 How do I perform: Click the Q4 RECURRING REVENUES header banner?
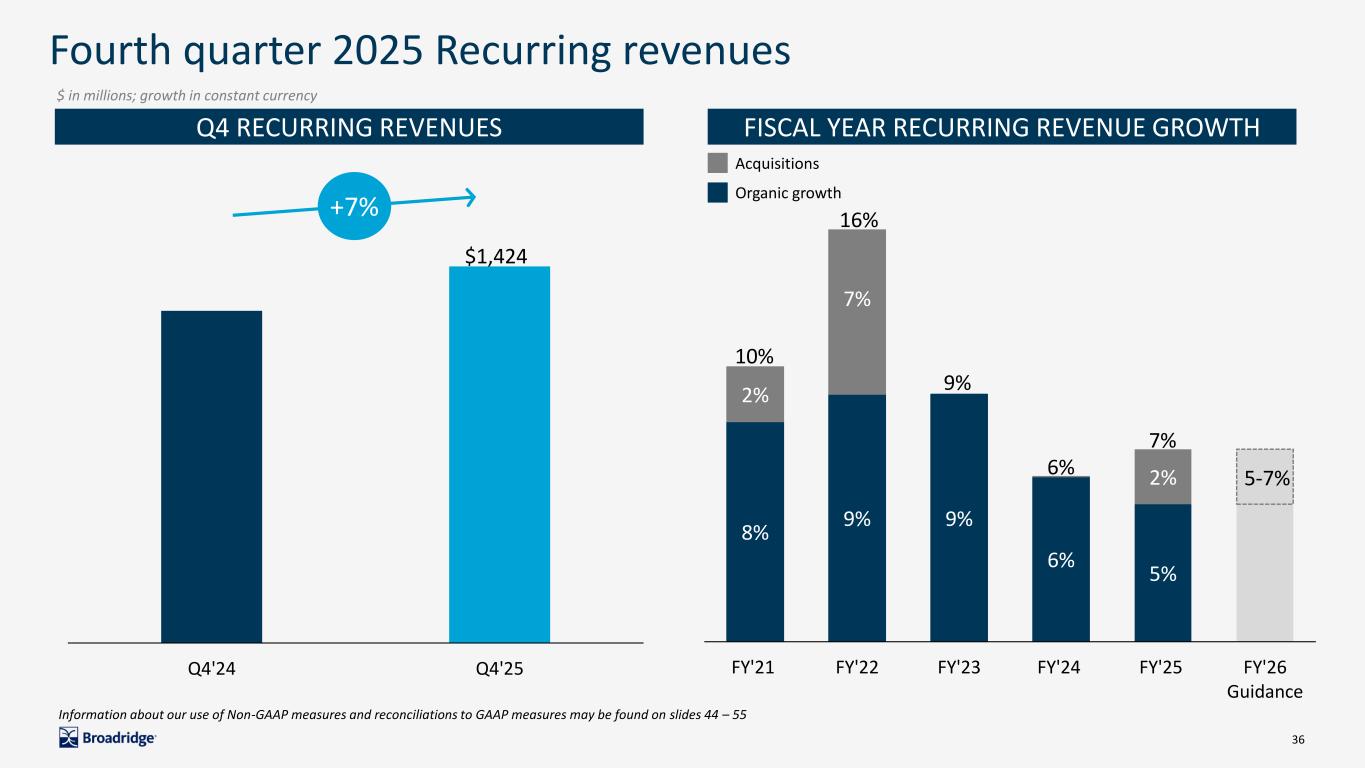(348, 127)
